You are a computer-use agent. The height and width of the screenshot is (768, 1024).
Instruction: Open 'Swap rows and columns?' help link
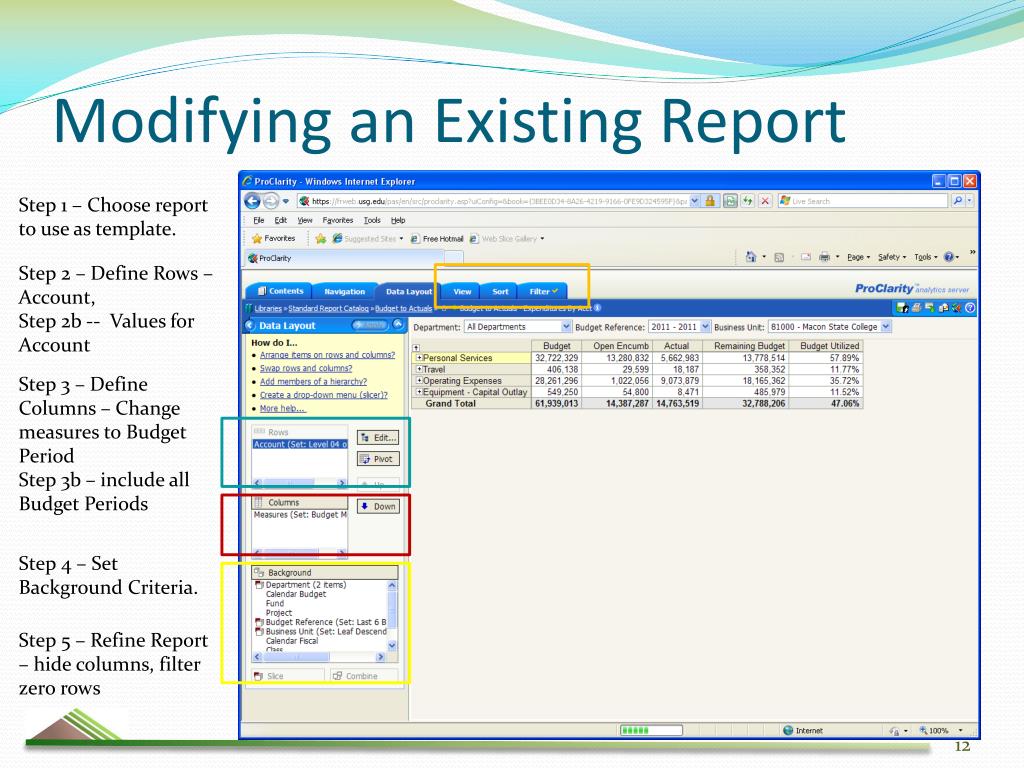306,368
